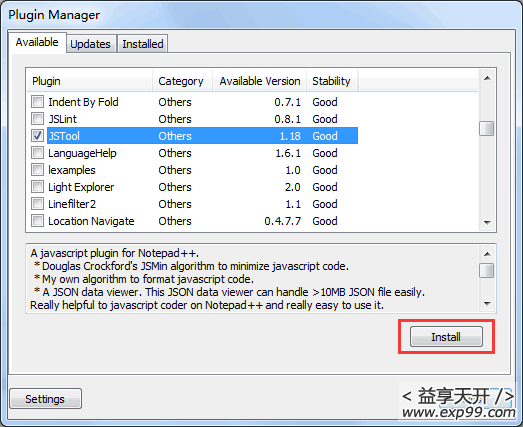This screenshot has height=427, width=523.
Task: Click plugin list scrollbar up arrow
Action: 487,78
